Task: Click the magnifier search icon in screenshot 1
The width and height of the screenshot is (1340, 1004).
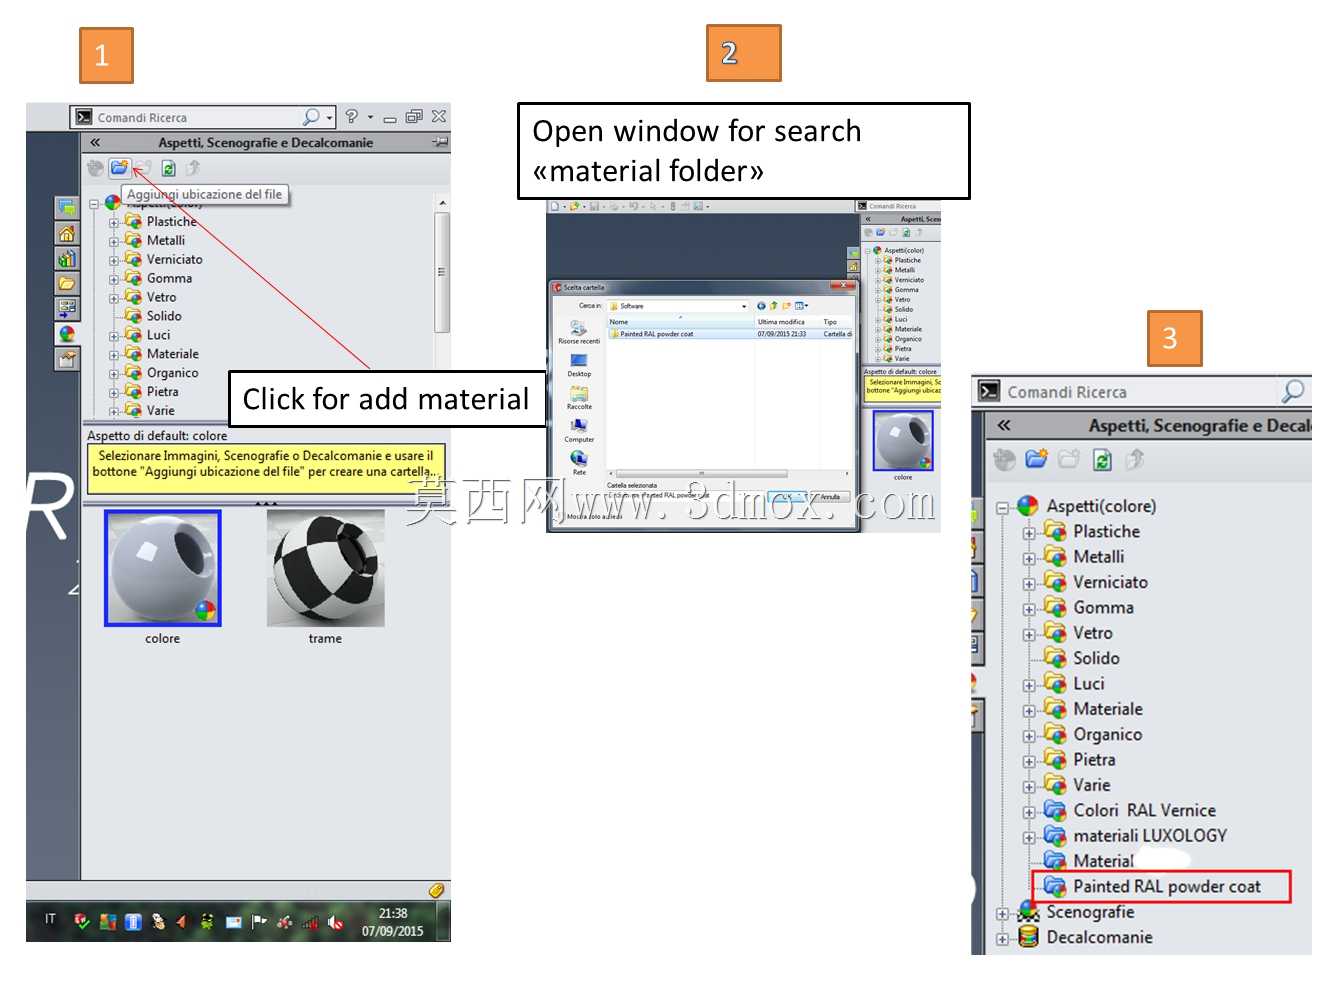Action: point(311,117)
